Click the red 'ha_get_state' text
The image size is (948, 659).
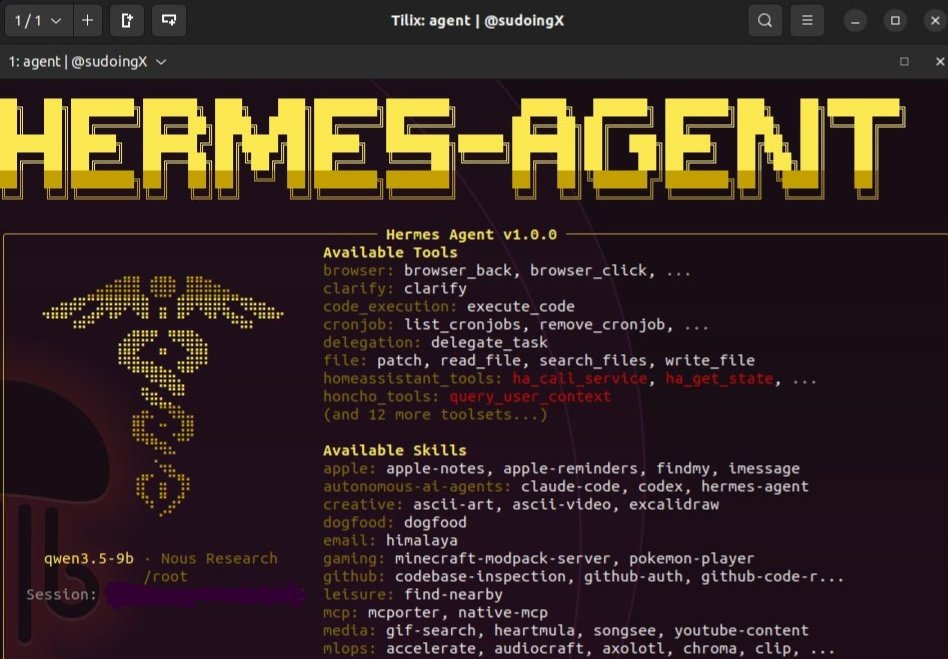719,378
